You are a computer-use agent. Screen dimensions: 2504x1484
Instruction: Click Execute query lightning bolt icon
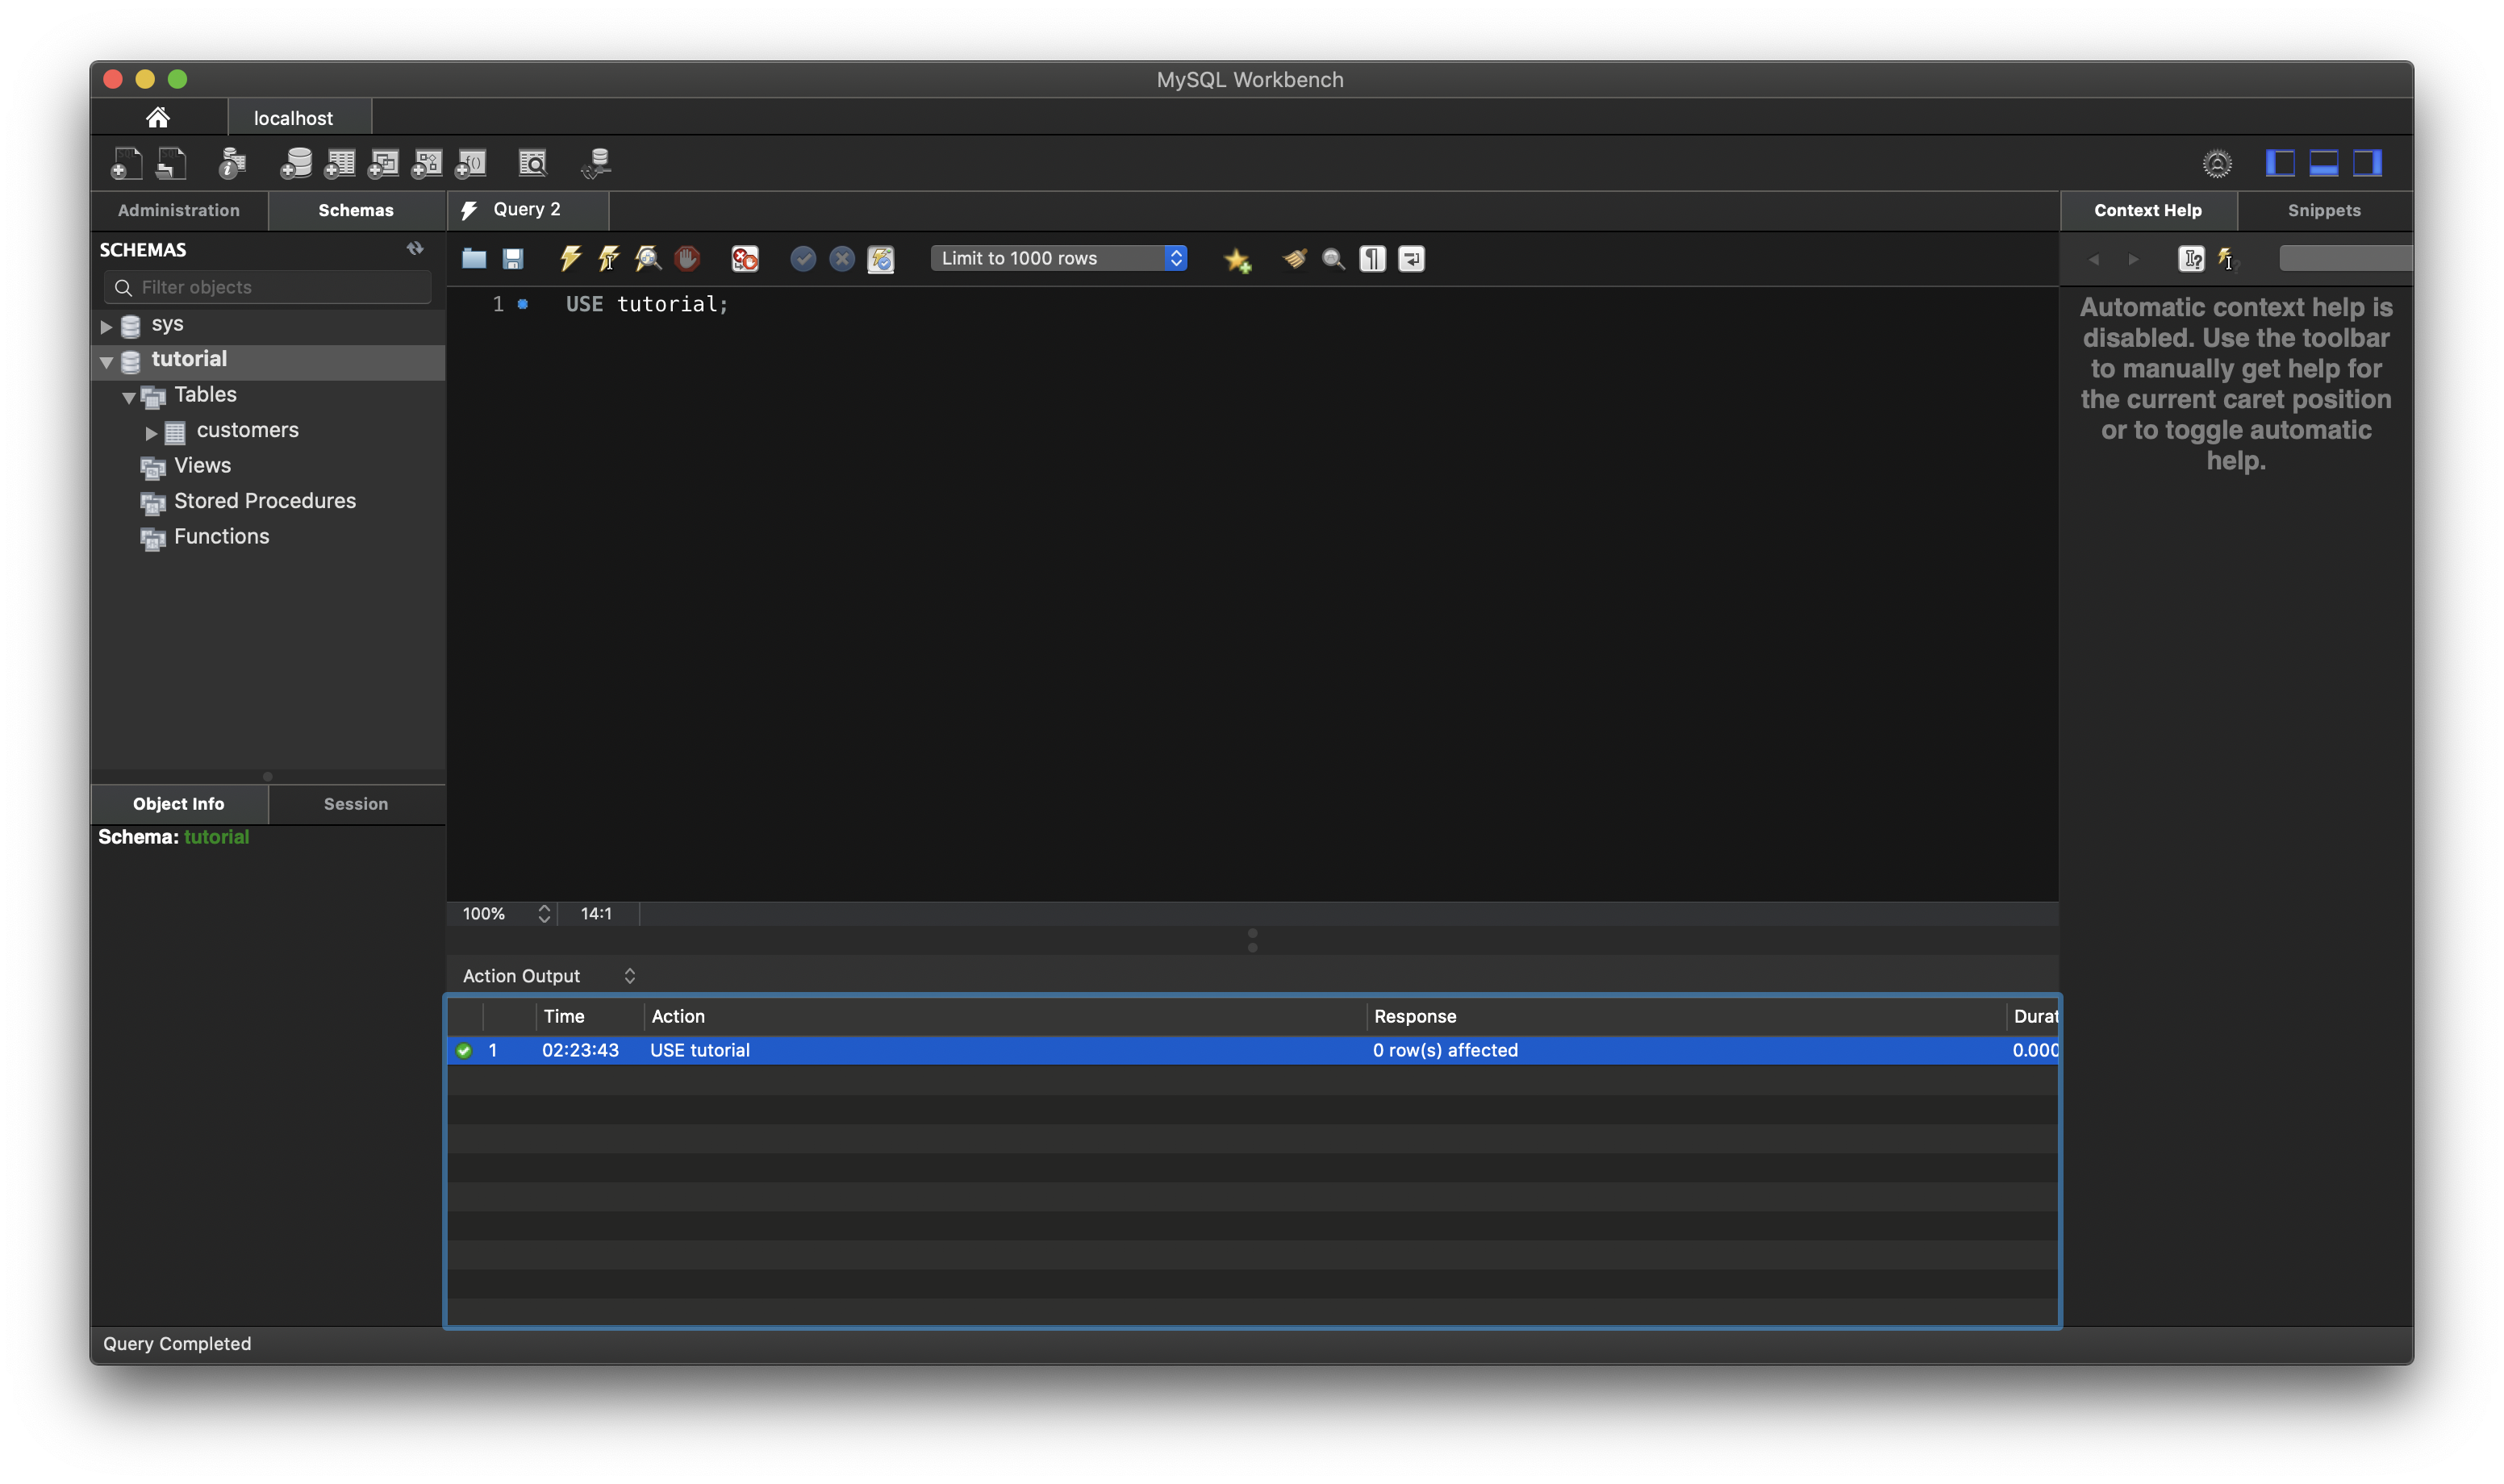[570, 259]
